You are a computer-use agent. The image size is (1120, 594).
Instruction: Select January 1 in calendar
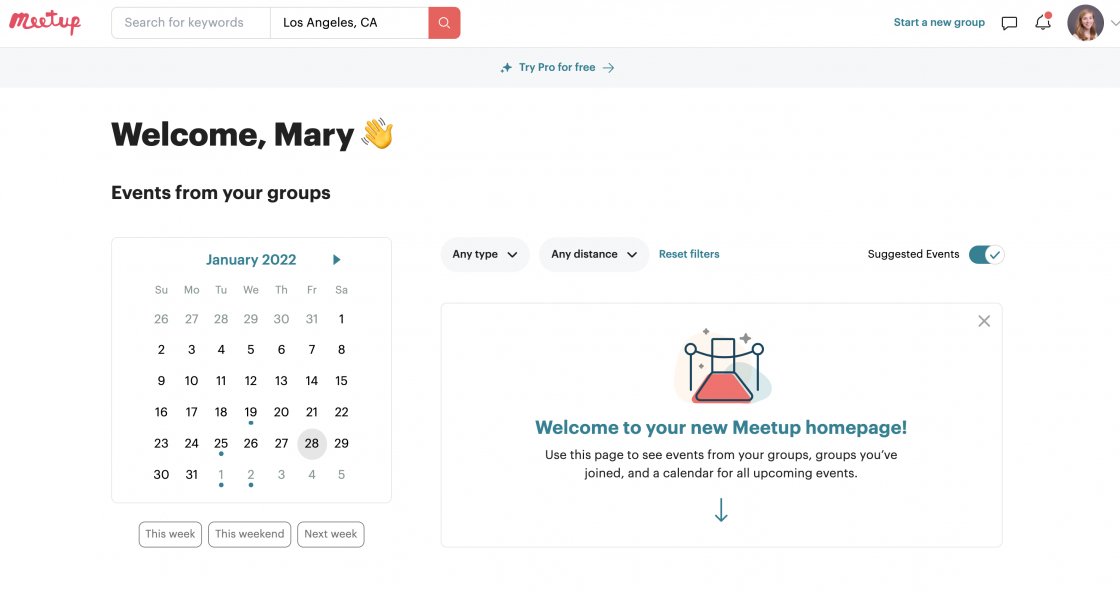pyautogui.click(x=341, y=319)
